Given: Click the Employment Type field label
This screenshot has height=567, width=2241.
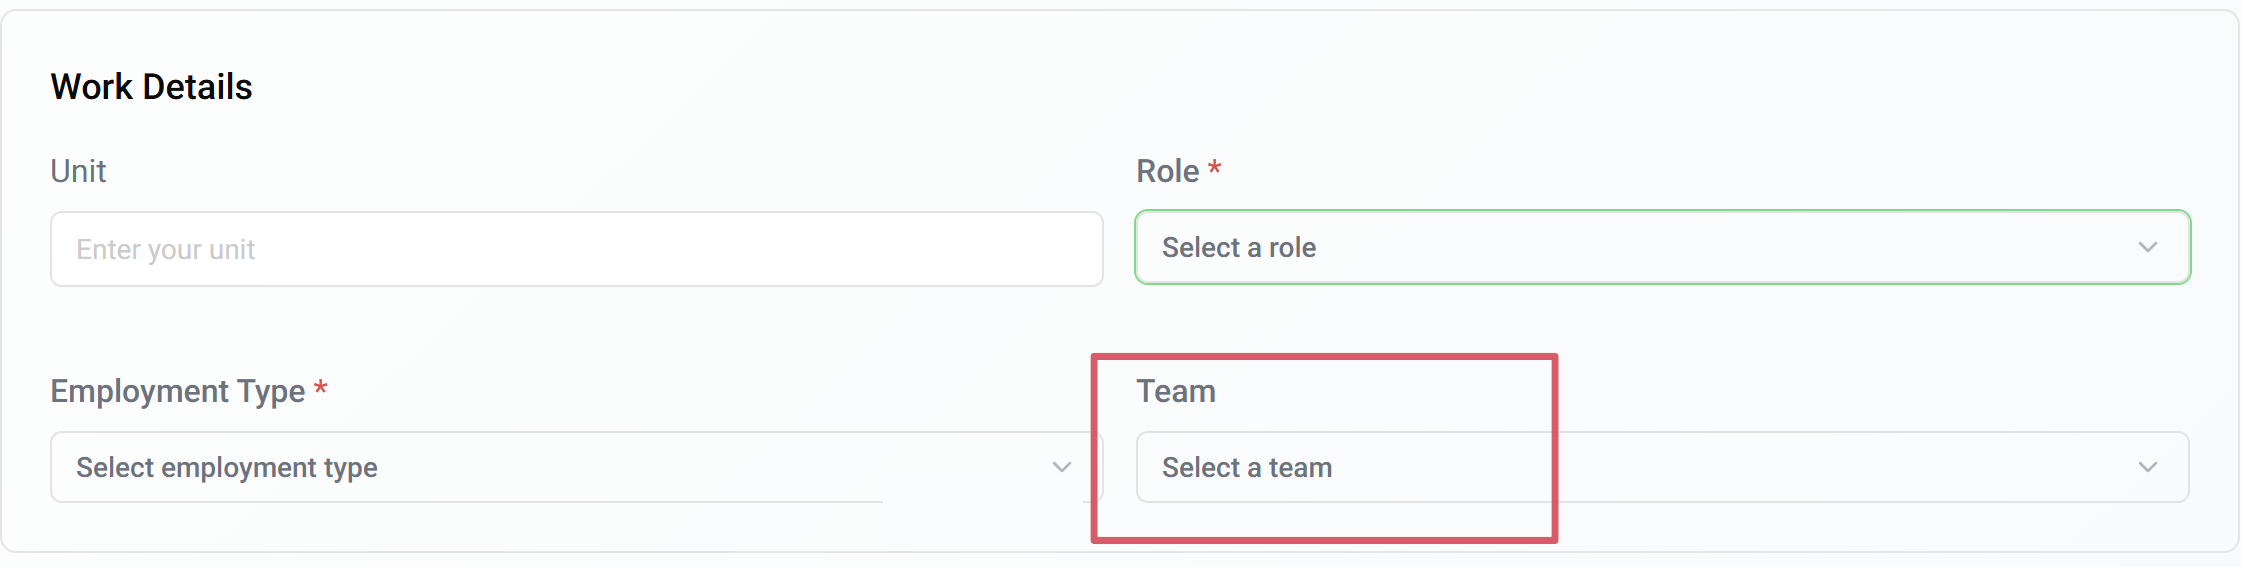Looking at the screenshot, I should (x=178, y=391).
